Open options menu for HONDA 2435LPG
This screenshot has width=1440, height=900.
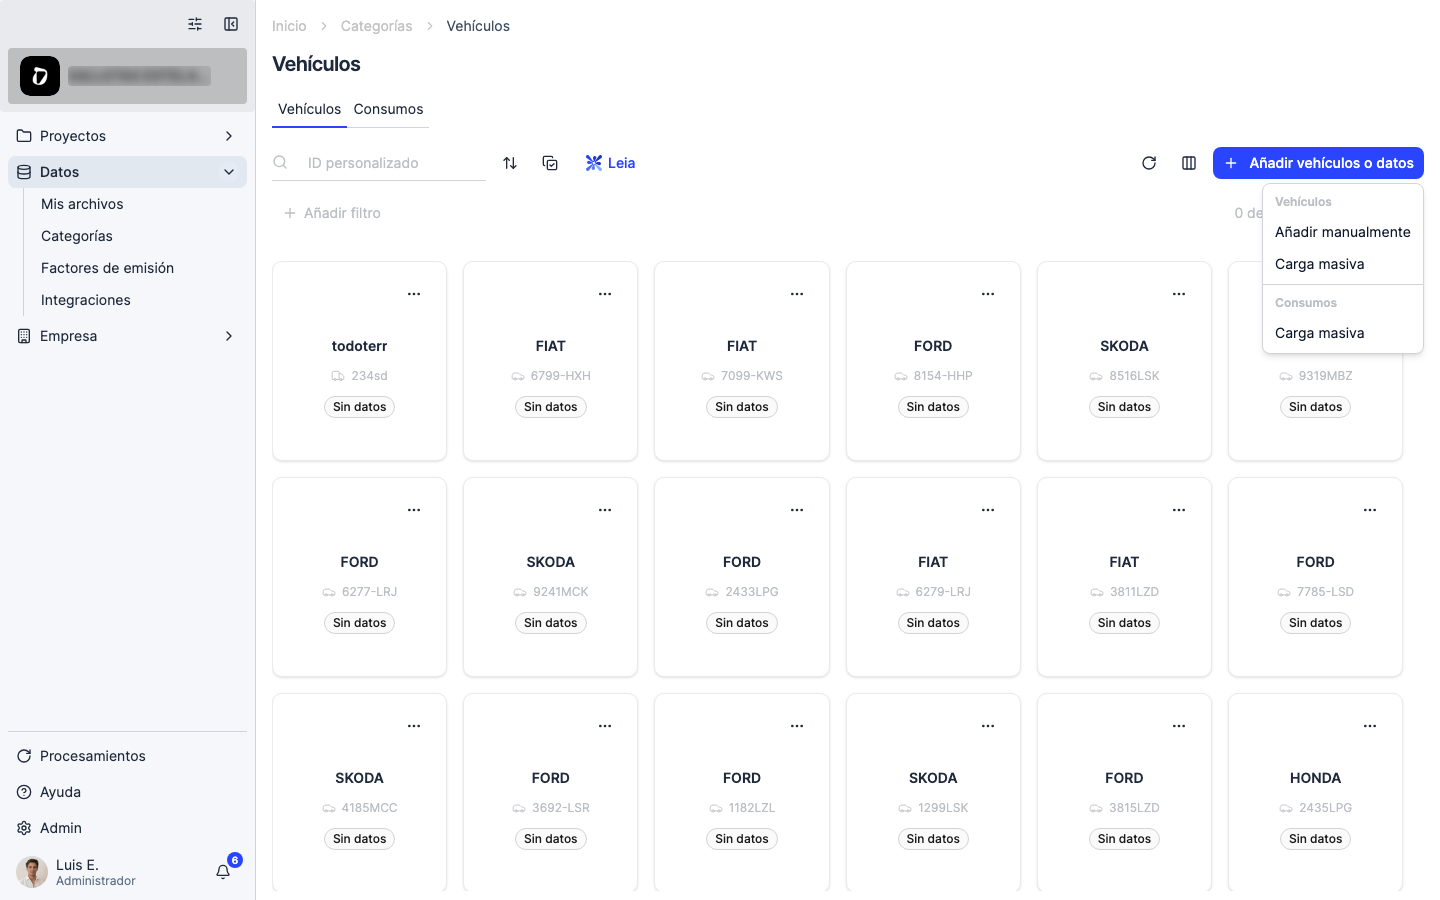click(1370, 726)
